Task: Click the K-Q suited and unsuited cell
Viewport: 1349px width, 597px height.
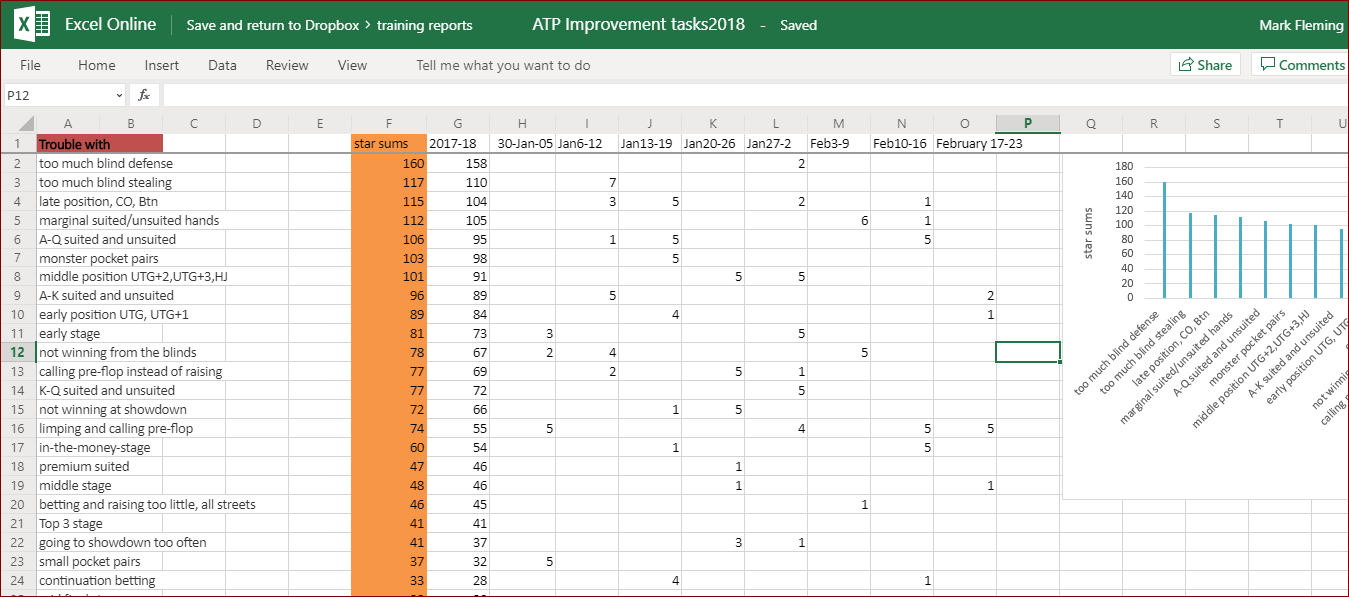Action: click(x=107, y=390)
